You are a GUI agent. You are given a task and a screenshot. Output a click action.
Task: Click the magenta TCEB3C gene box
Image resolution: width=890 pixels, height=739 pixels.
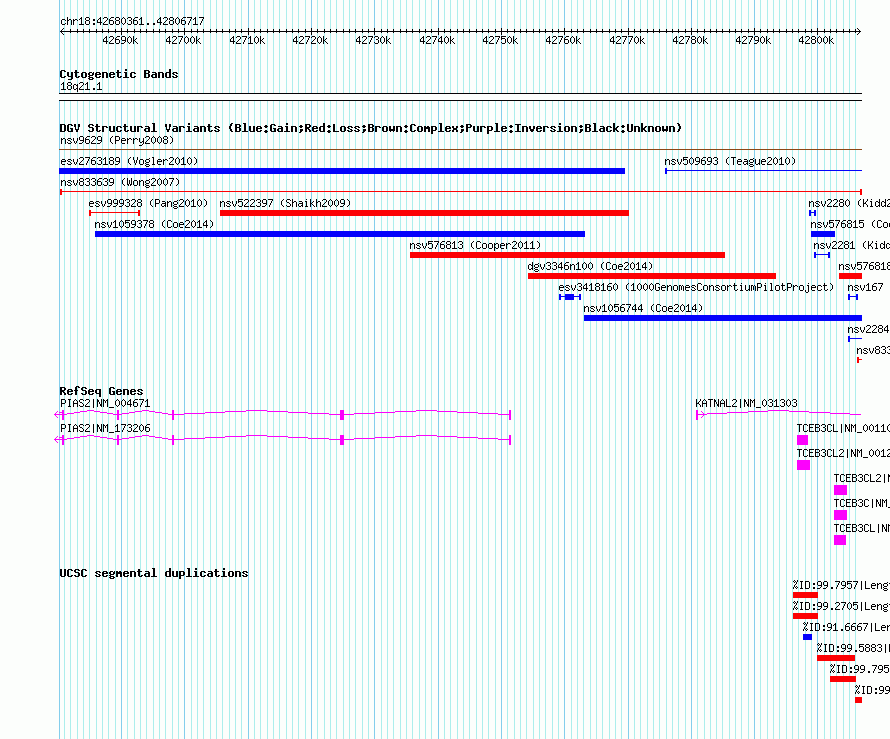coord(841,515)
